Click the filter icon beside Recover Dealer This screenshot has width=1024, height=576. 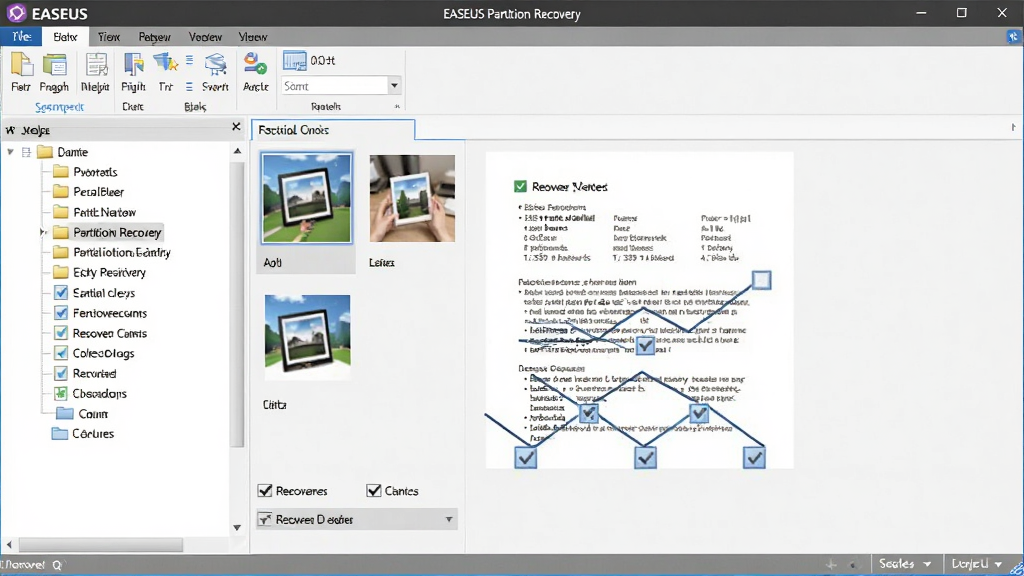[x=264, y=519]
